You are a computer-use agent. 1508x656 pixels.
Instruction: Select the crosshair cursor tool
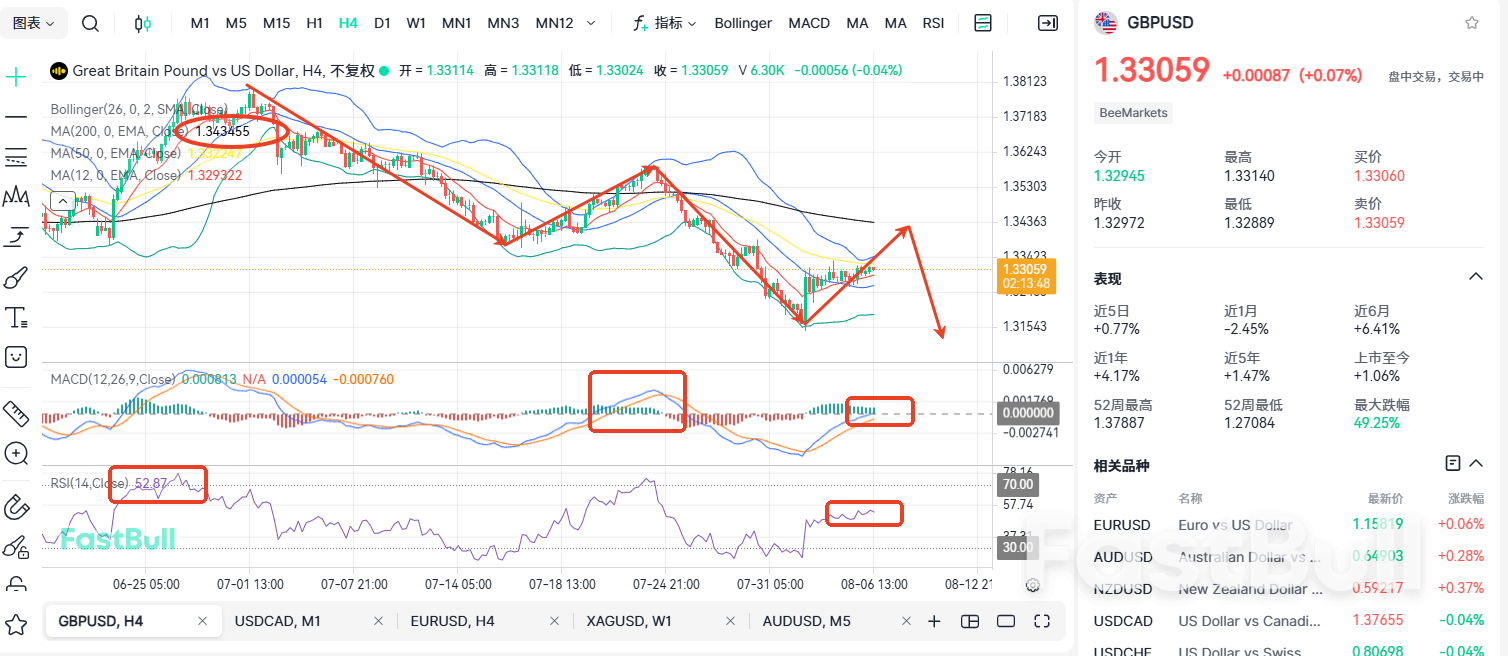coord(16,77)
